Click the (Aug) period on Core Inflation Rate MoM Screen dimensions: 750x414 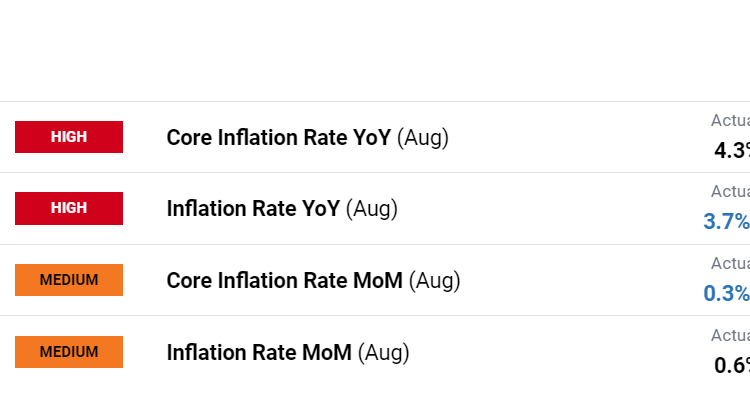coord(434,281)
